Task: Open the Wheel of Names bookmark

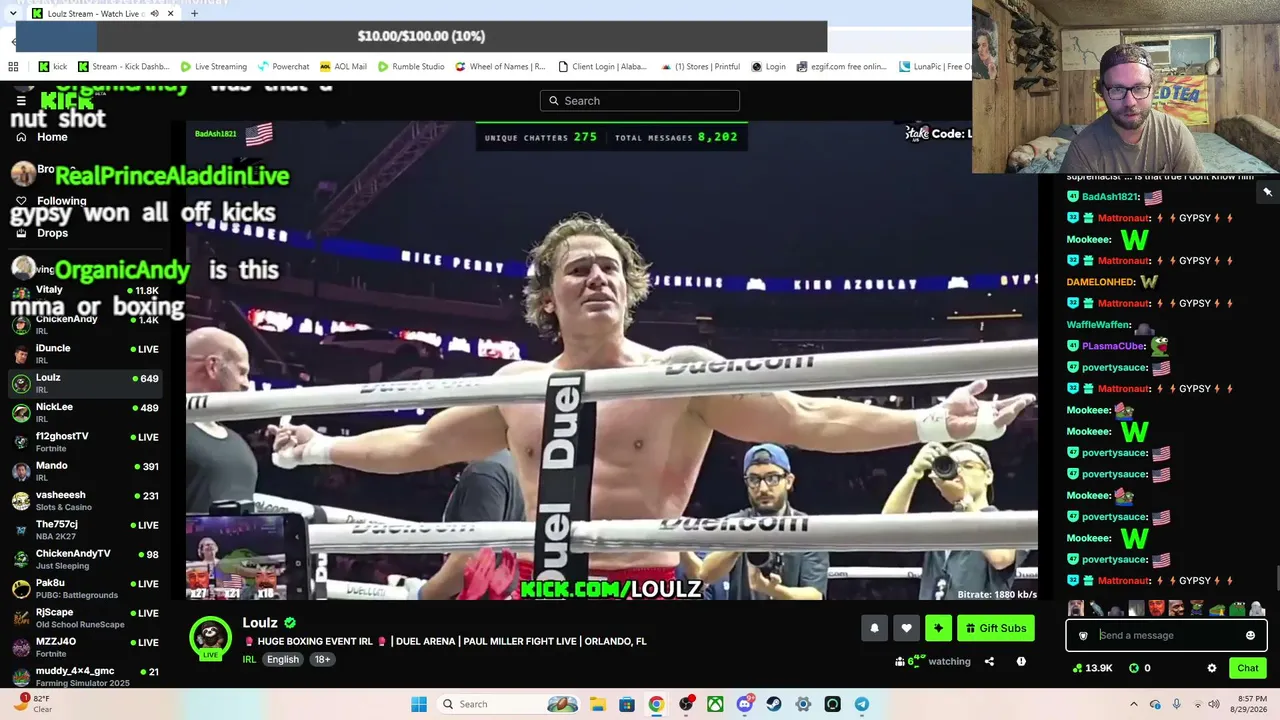Action: [x=500, y=67]
